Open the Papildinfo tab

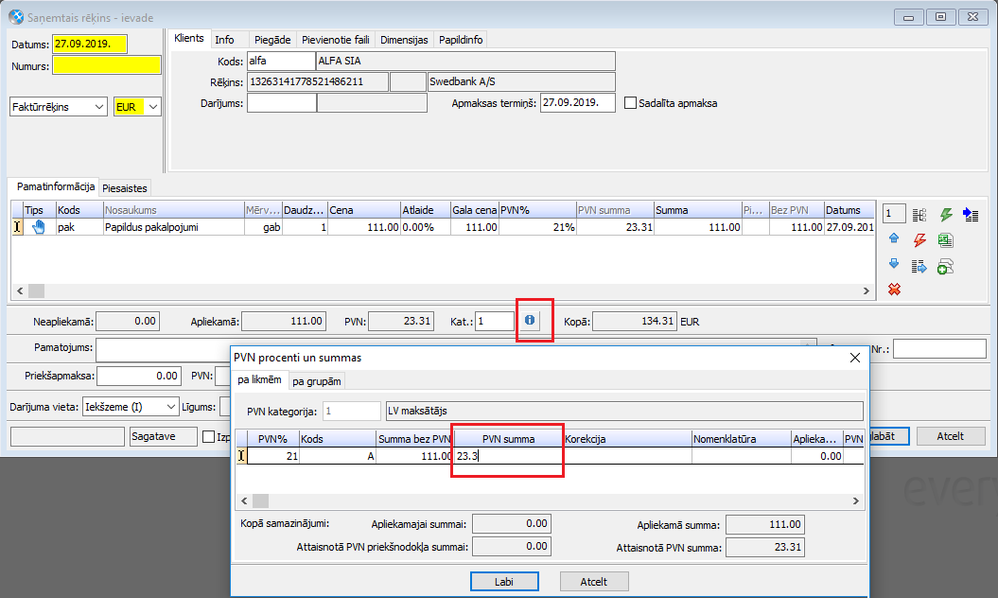pos(461,39)
